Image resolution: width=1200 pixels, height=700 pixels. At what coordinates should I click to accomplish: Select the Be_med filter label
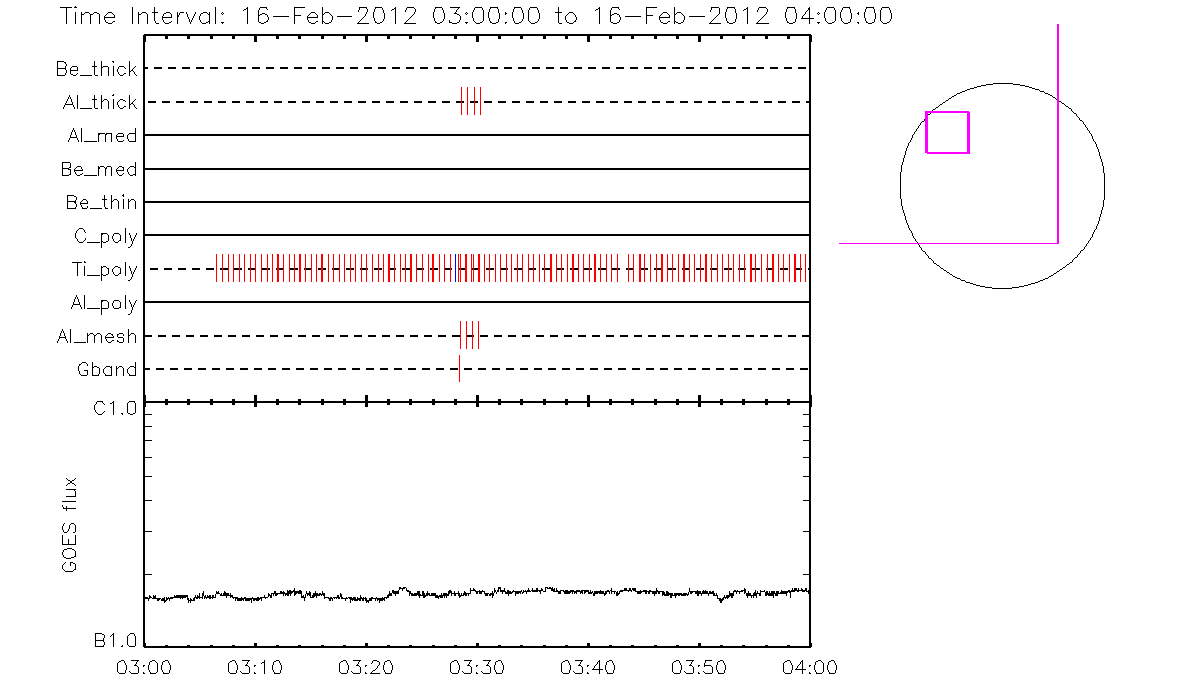(99, 170)
